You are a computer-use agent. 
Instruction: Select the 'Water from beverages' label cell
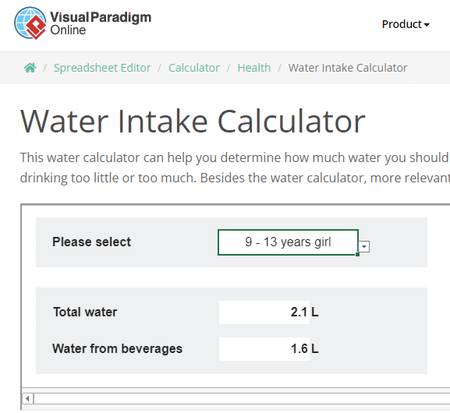(117, 349)
